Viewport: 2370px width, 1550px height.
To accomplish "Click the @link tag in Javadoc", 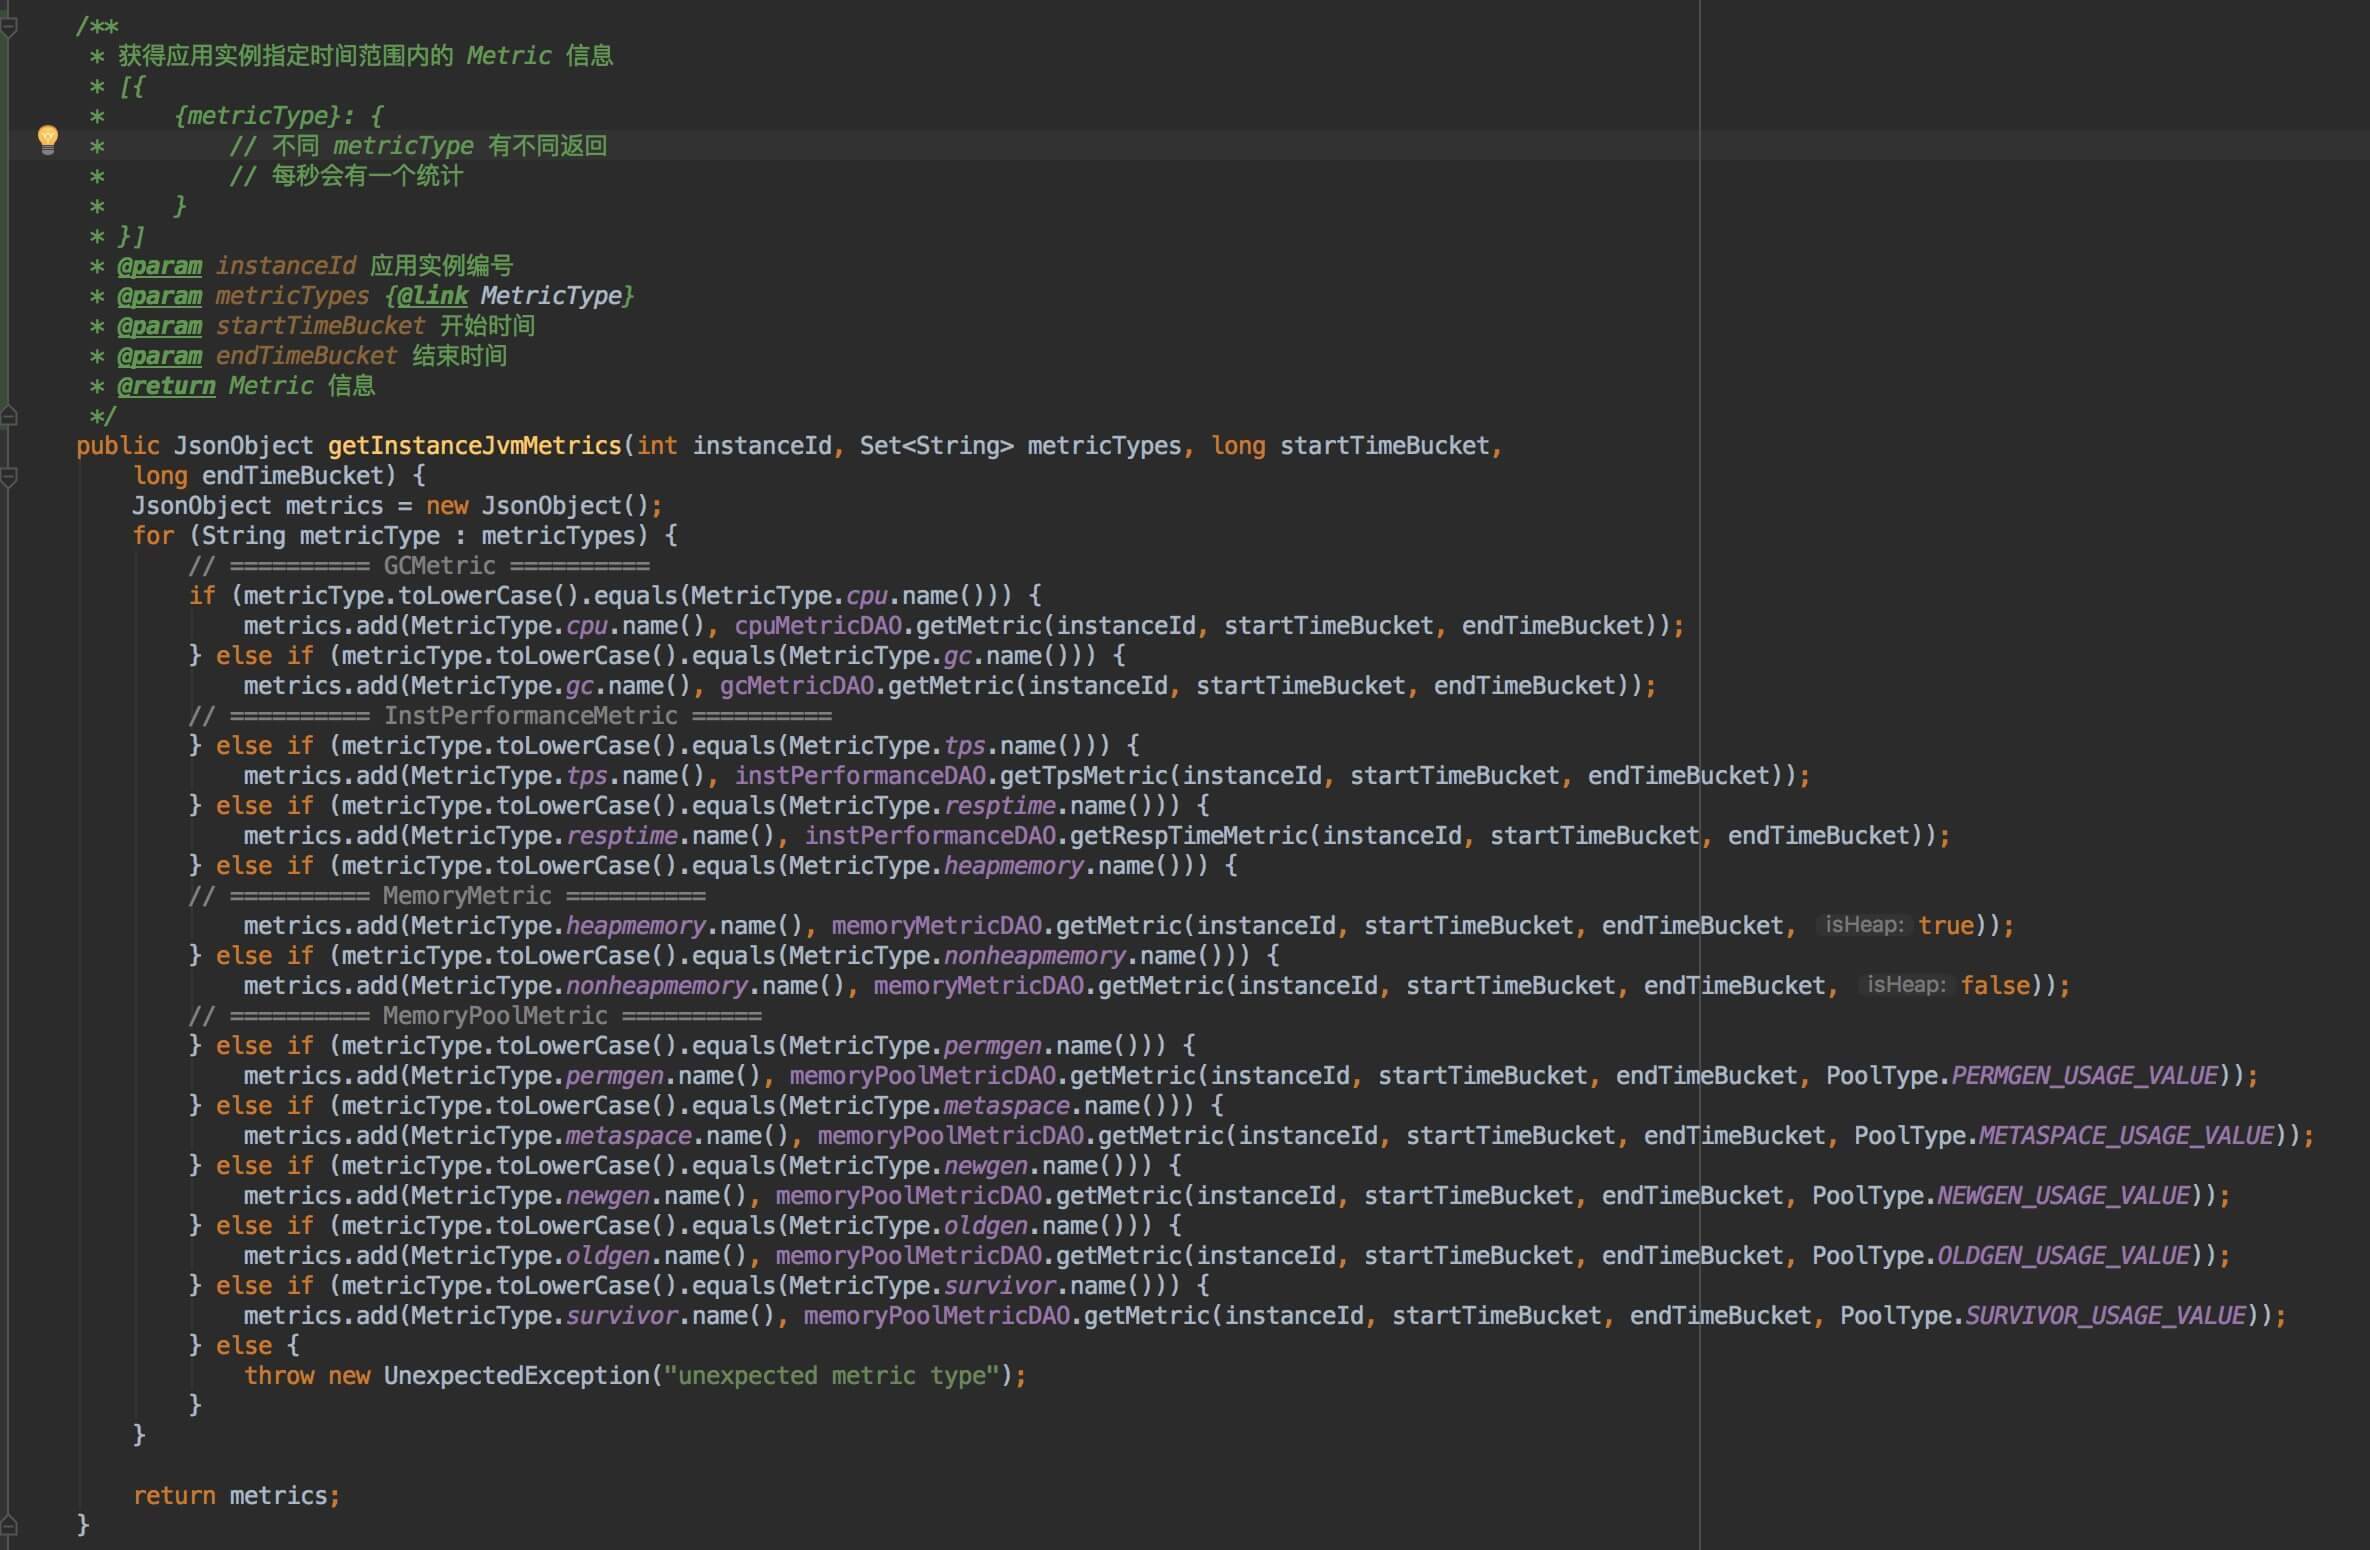I will click(432, 296).
